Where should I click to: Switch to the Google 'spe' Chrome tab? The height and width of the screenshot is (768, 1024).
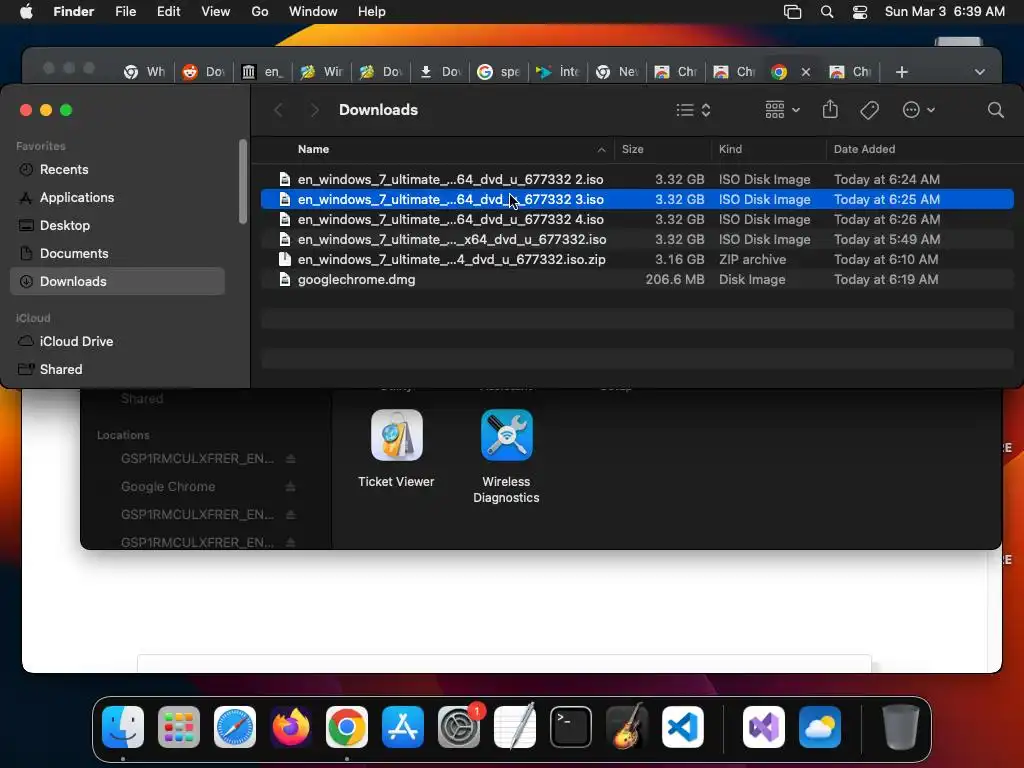(499, 72)
